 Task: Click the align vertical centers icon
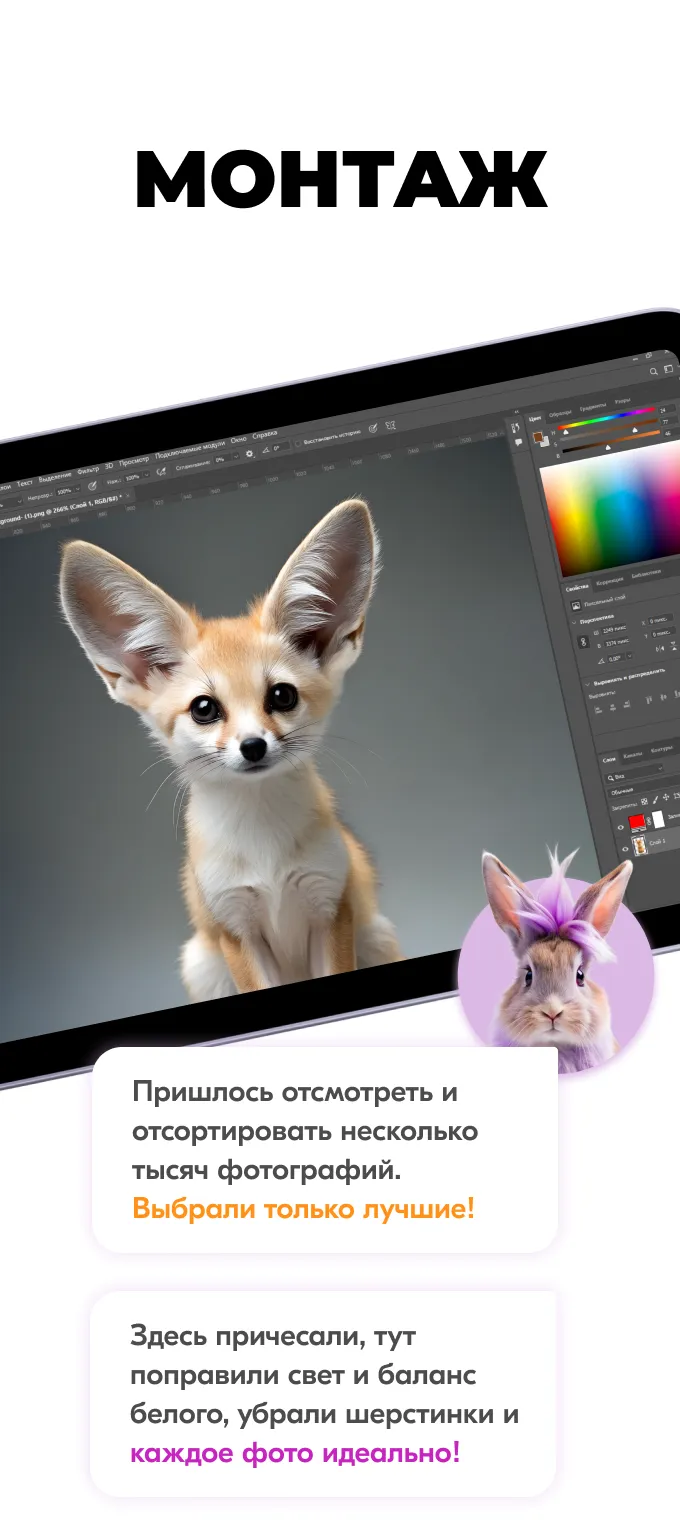click(x=663, y=696)
